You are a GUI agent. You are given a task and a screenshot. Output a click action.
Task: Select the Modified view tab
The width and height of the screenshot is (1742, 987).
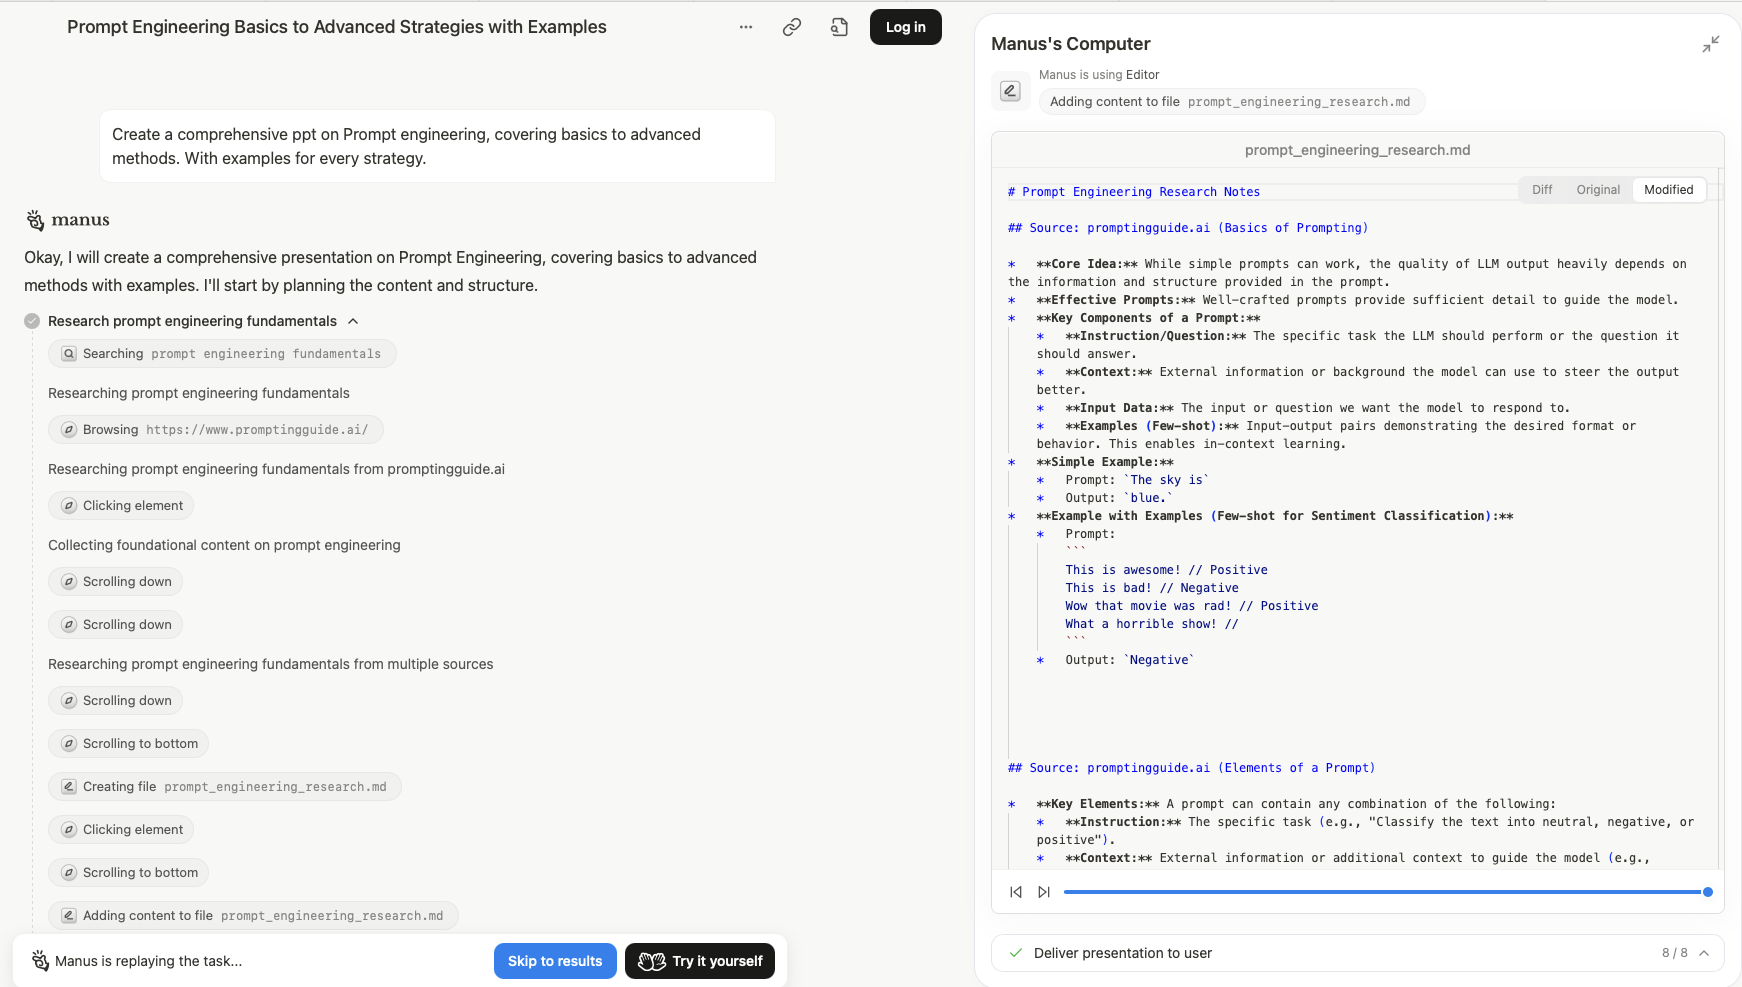[x=1668, y=190]
